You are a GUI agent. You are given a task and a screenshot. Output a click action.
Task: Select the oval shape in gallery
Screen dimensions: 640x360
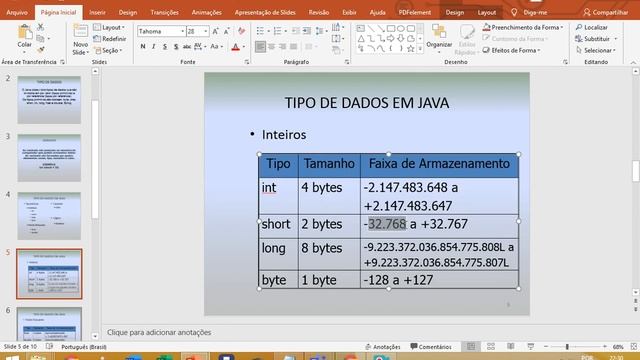[401, 29]
